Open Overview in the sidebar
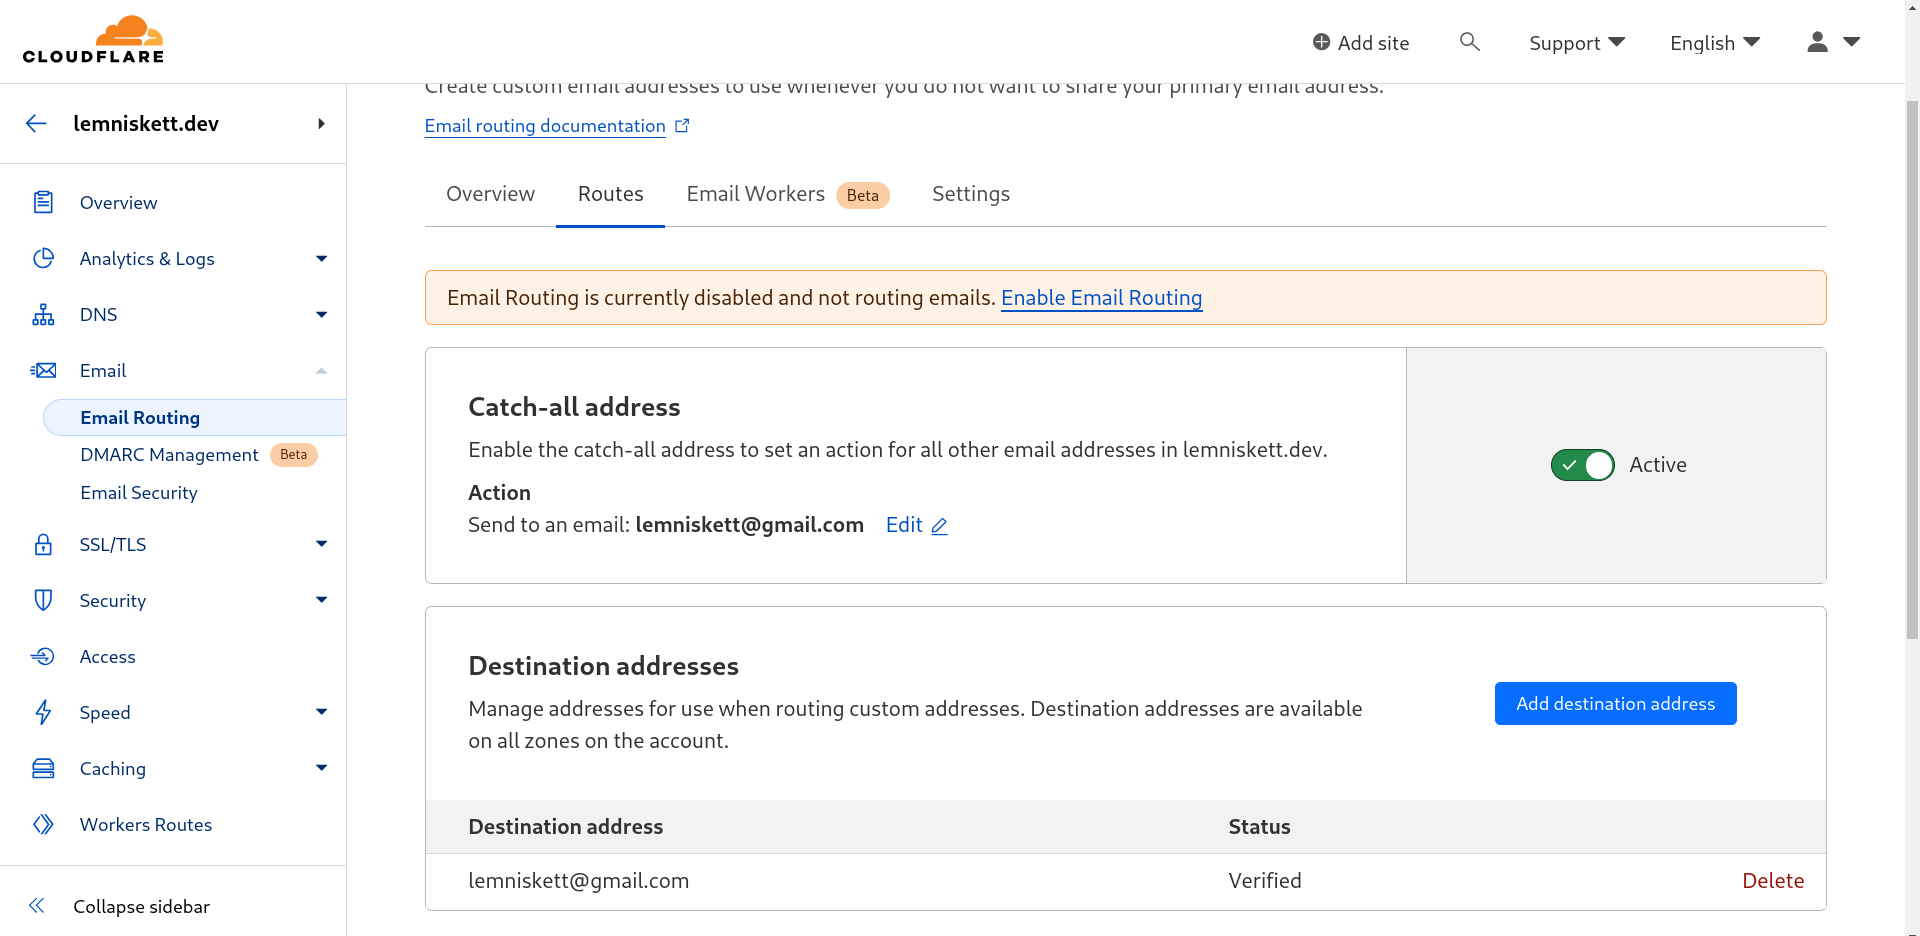This screenshot has height=936, width=1920. [x=118, y=202]
